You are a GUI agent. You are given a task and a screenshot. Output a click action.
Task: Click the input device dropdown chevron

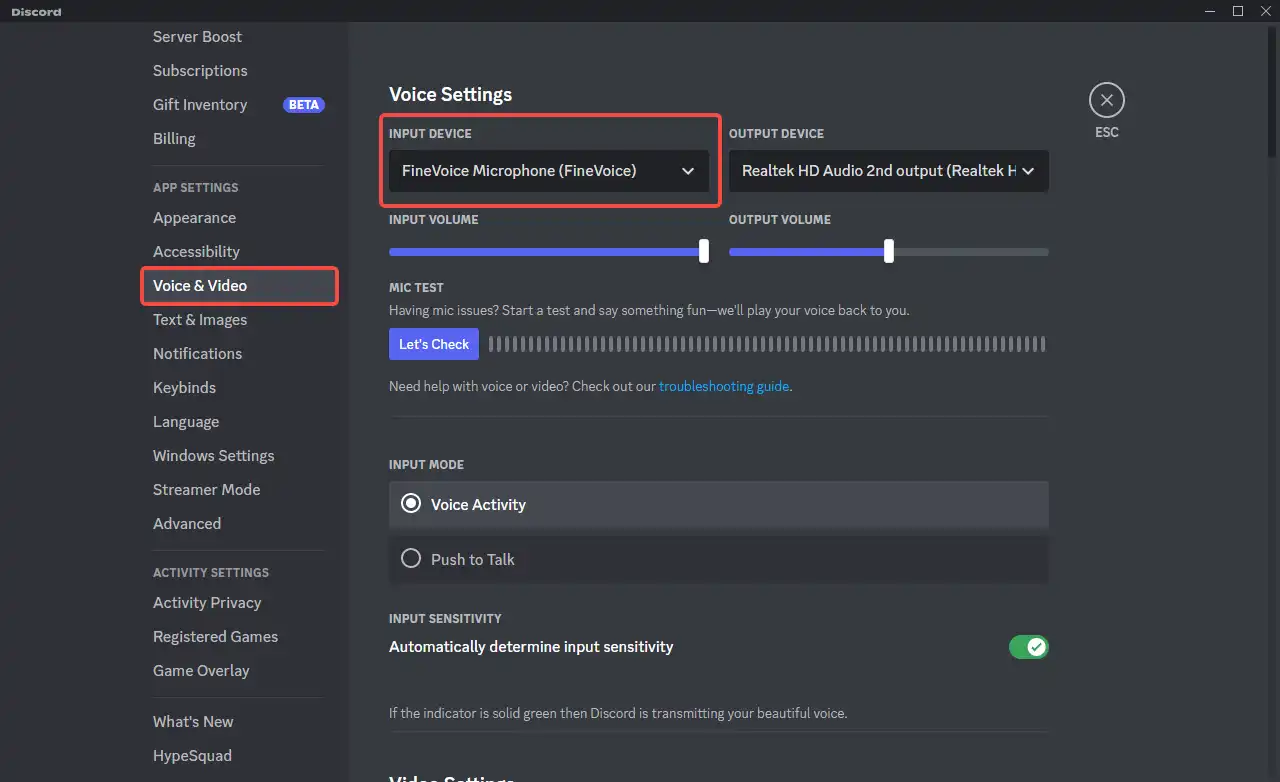[688, 171]
